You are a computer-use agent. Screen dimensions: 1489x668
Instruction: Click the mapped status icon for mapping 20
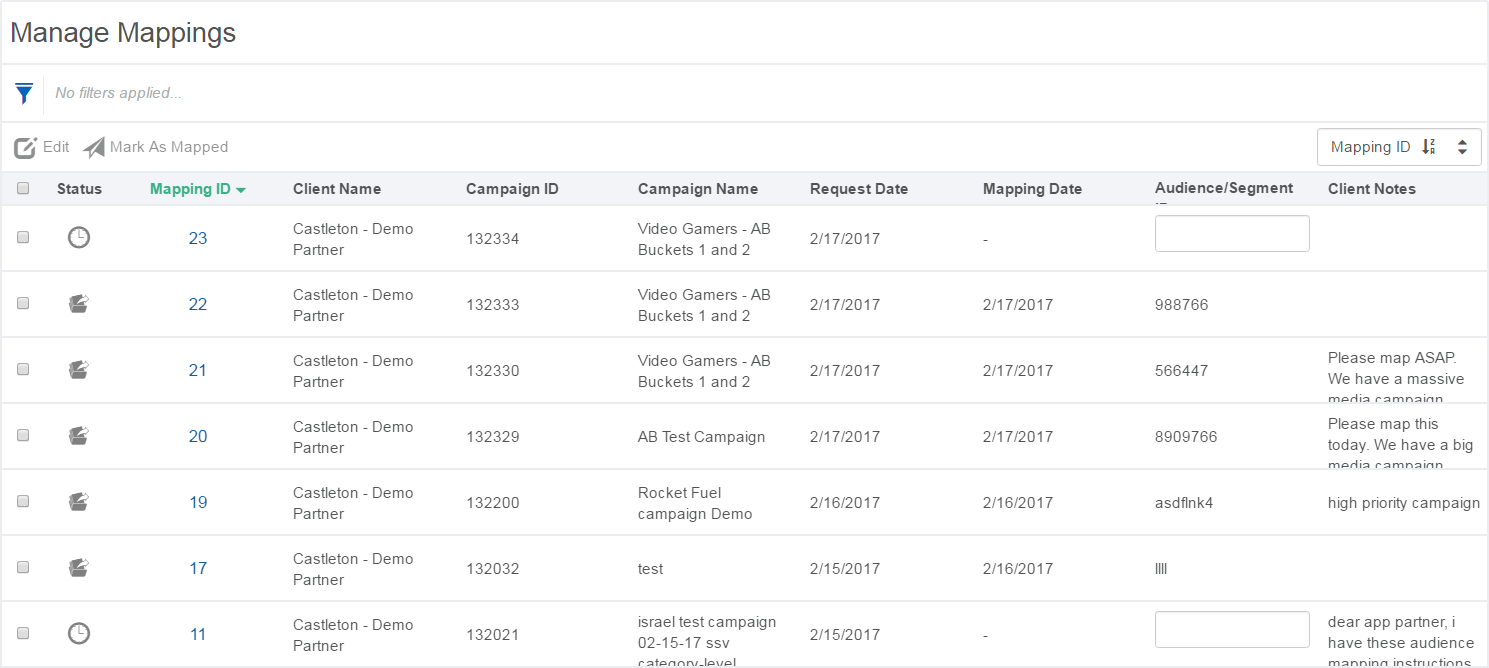point(78,436)
